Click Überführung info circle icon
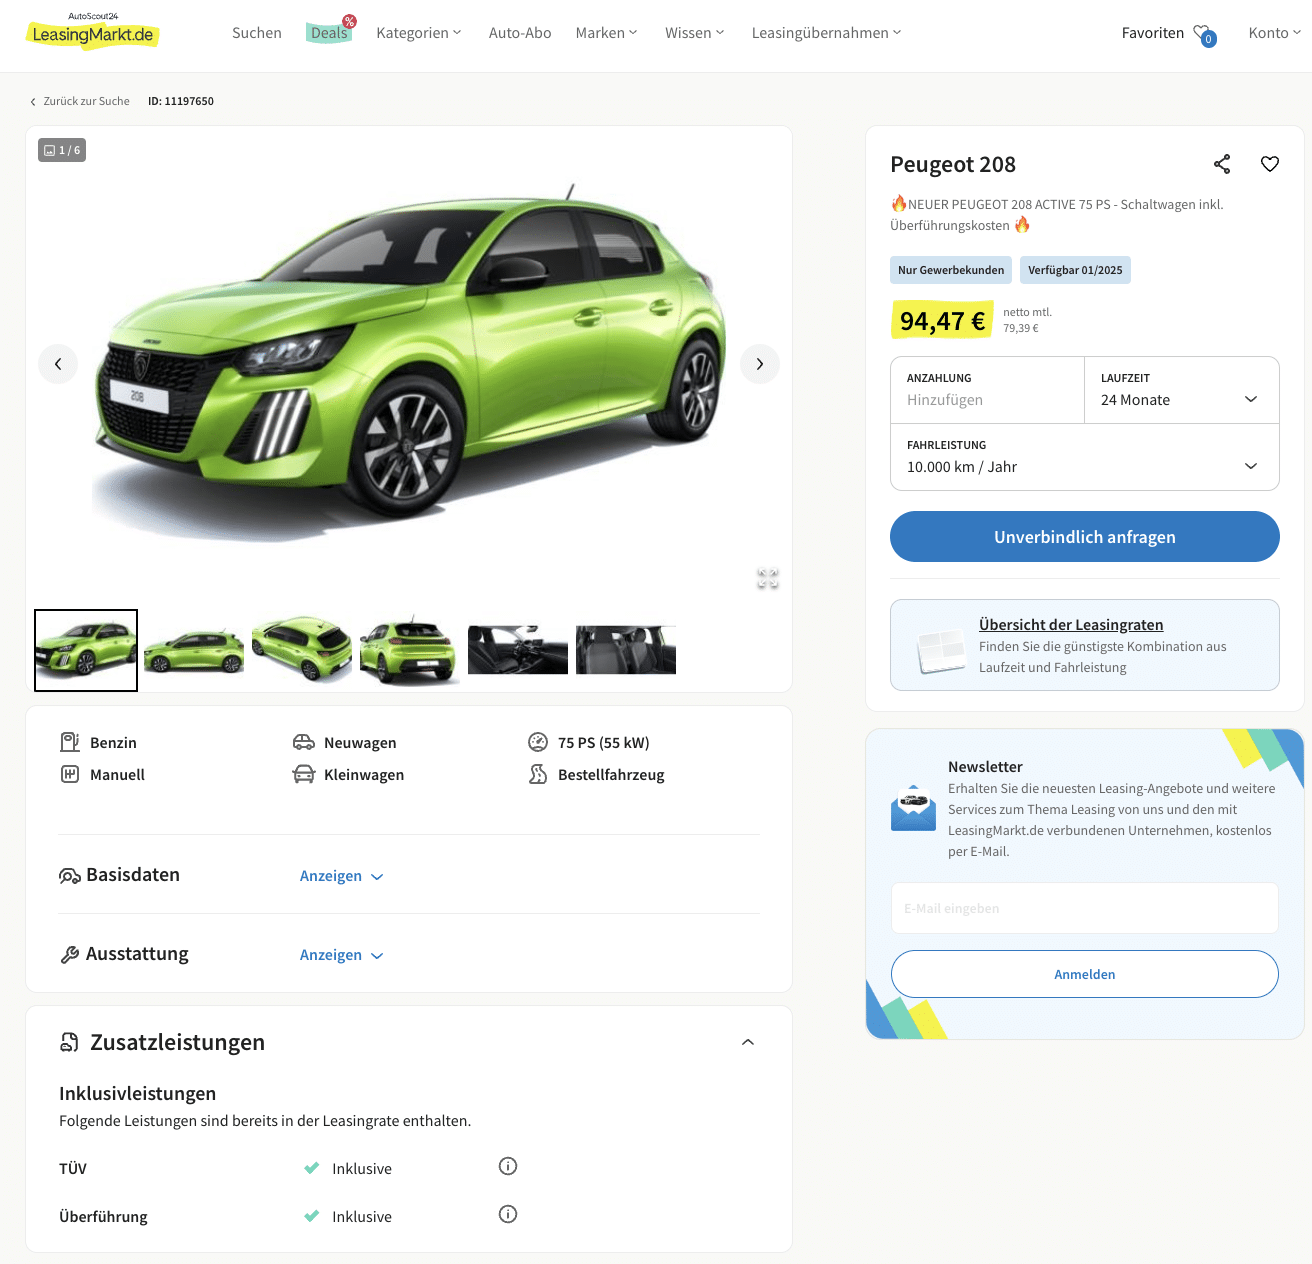Image resolution: width=1312 pixels, height=1264 pixels. pyautogui.click(x=508, y=1214)
